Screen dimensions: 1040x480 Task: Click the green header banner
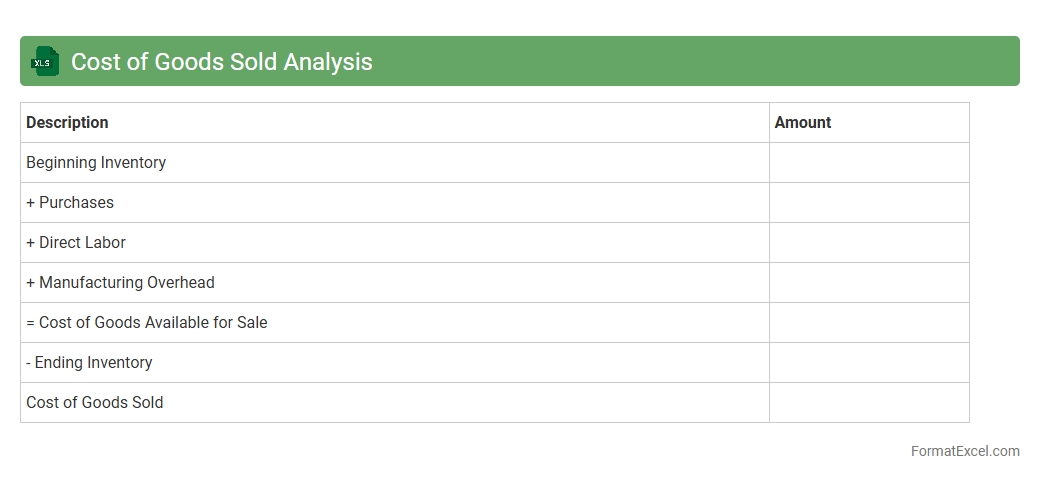[700, 62]
